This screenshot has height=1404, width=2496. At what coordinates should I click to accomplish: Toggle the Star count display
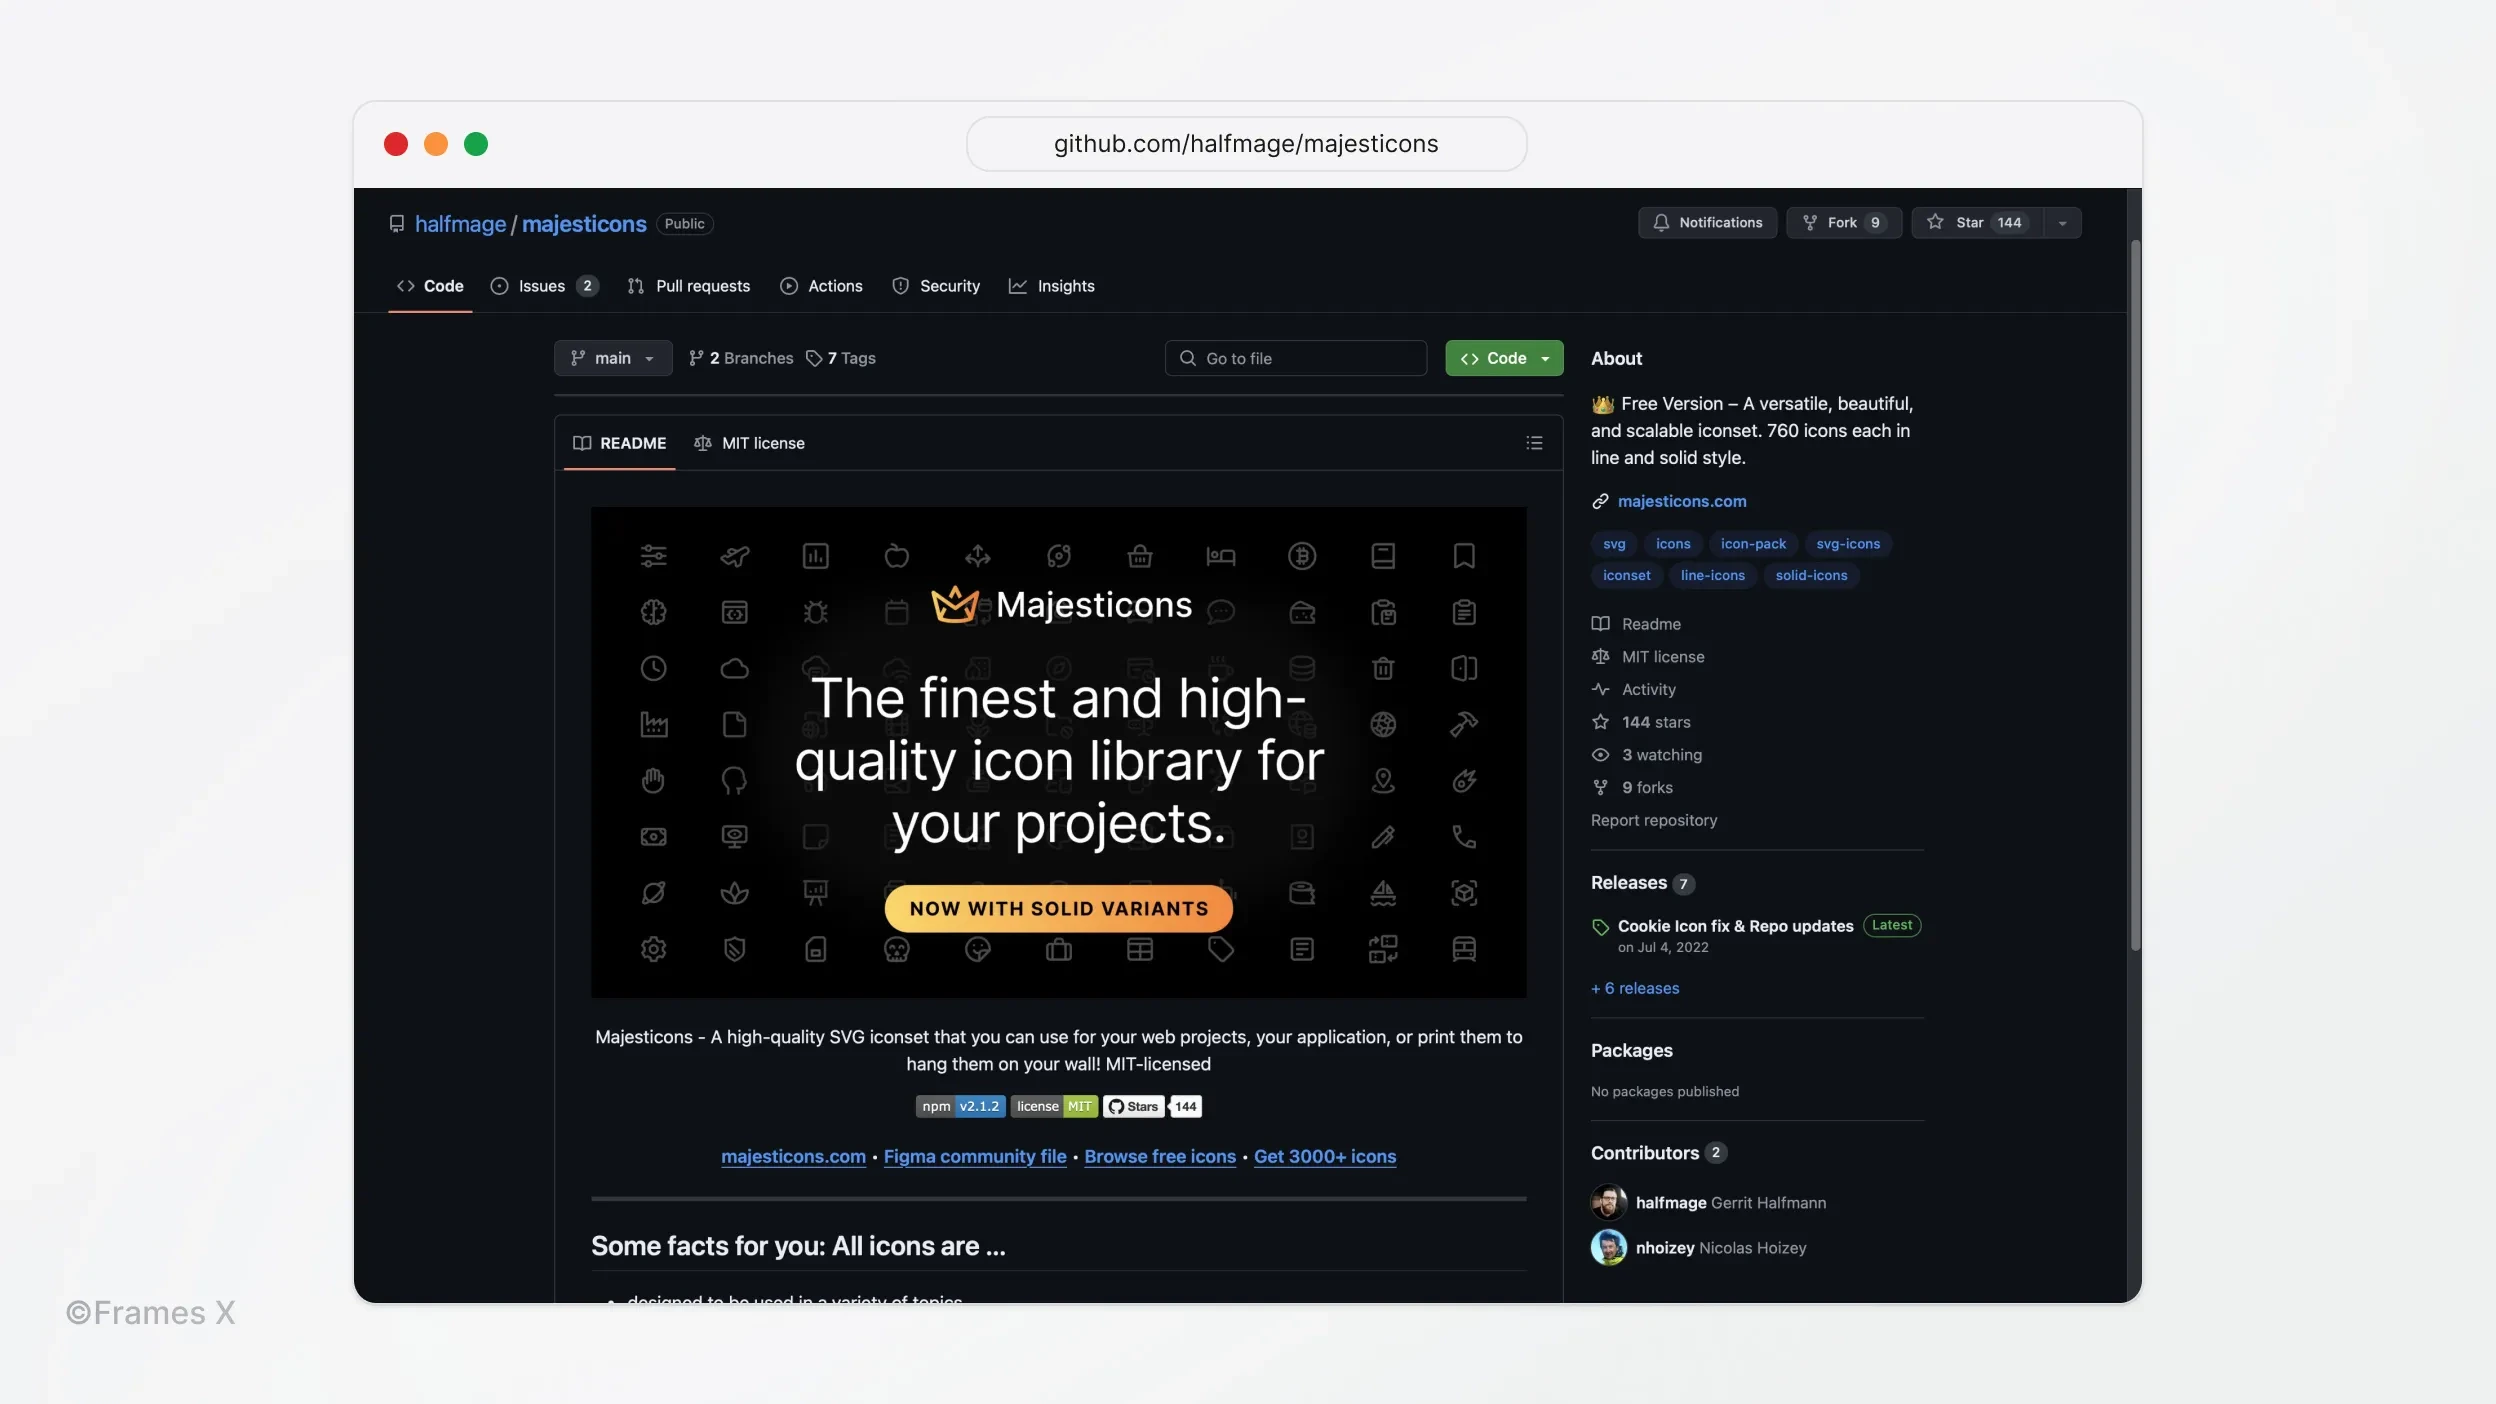coord(2009,223)
